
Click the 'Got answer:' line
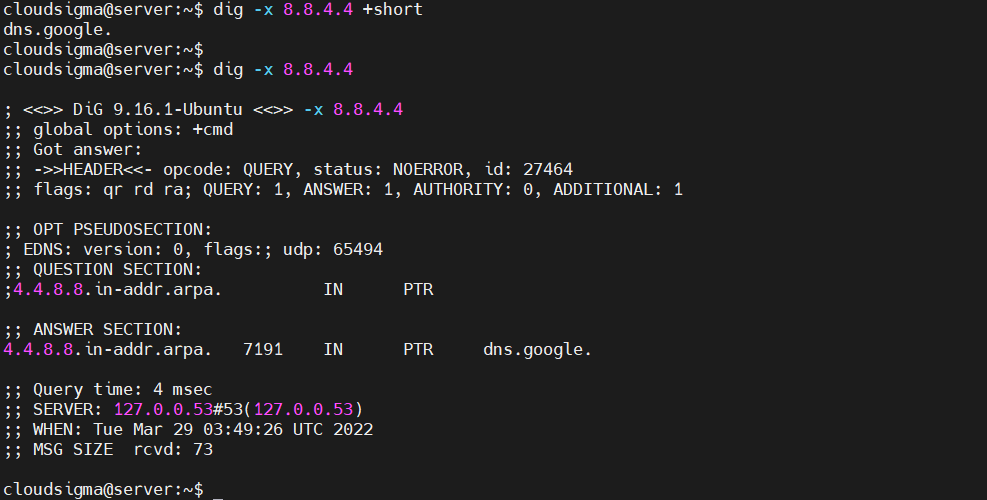(x=73, y=150)
